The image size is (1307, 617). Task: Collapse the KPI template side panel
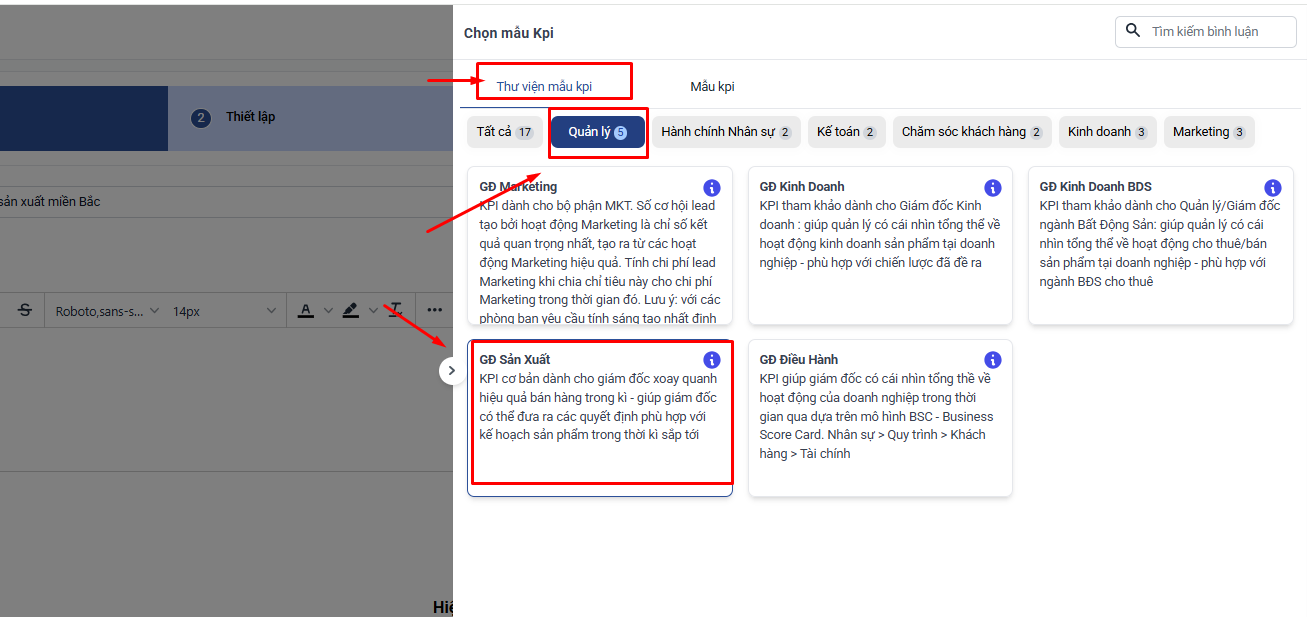point(451,370)
